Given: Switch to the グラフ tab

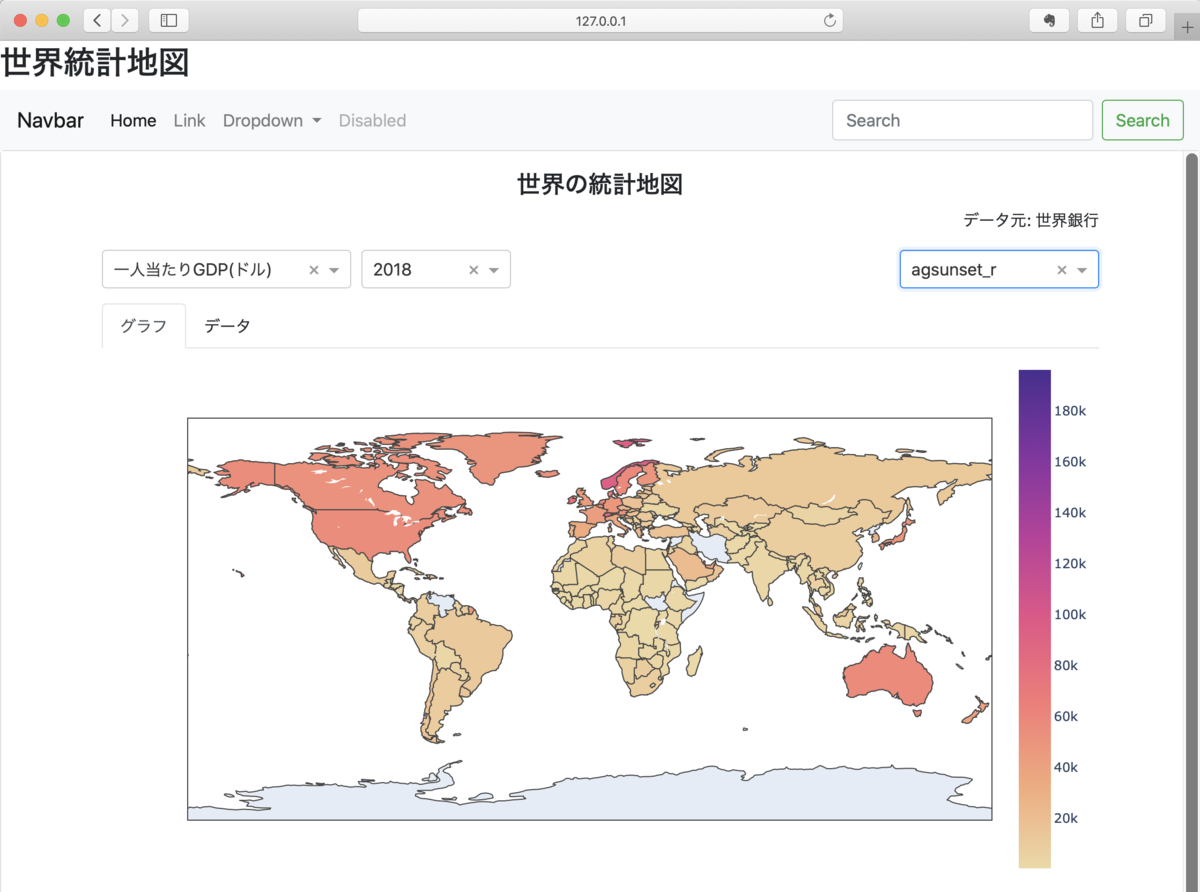Looking at the screenshot, I should (144, 326).
